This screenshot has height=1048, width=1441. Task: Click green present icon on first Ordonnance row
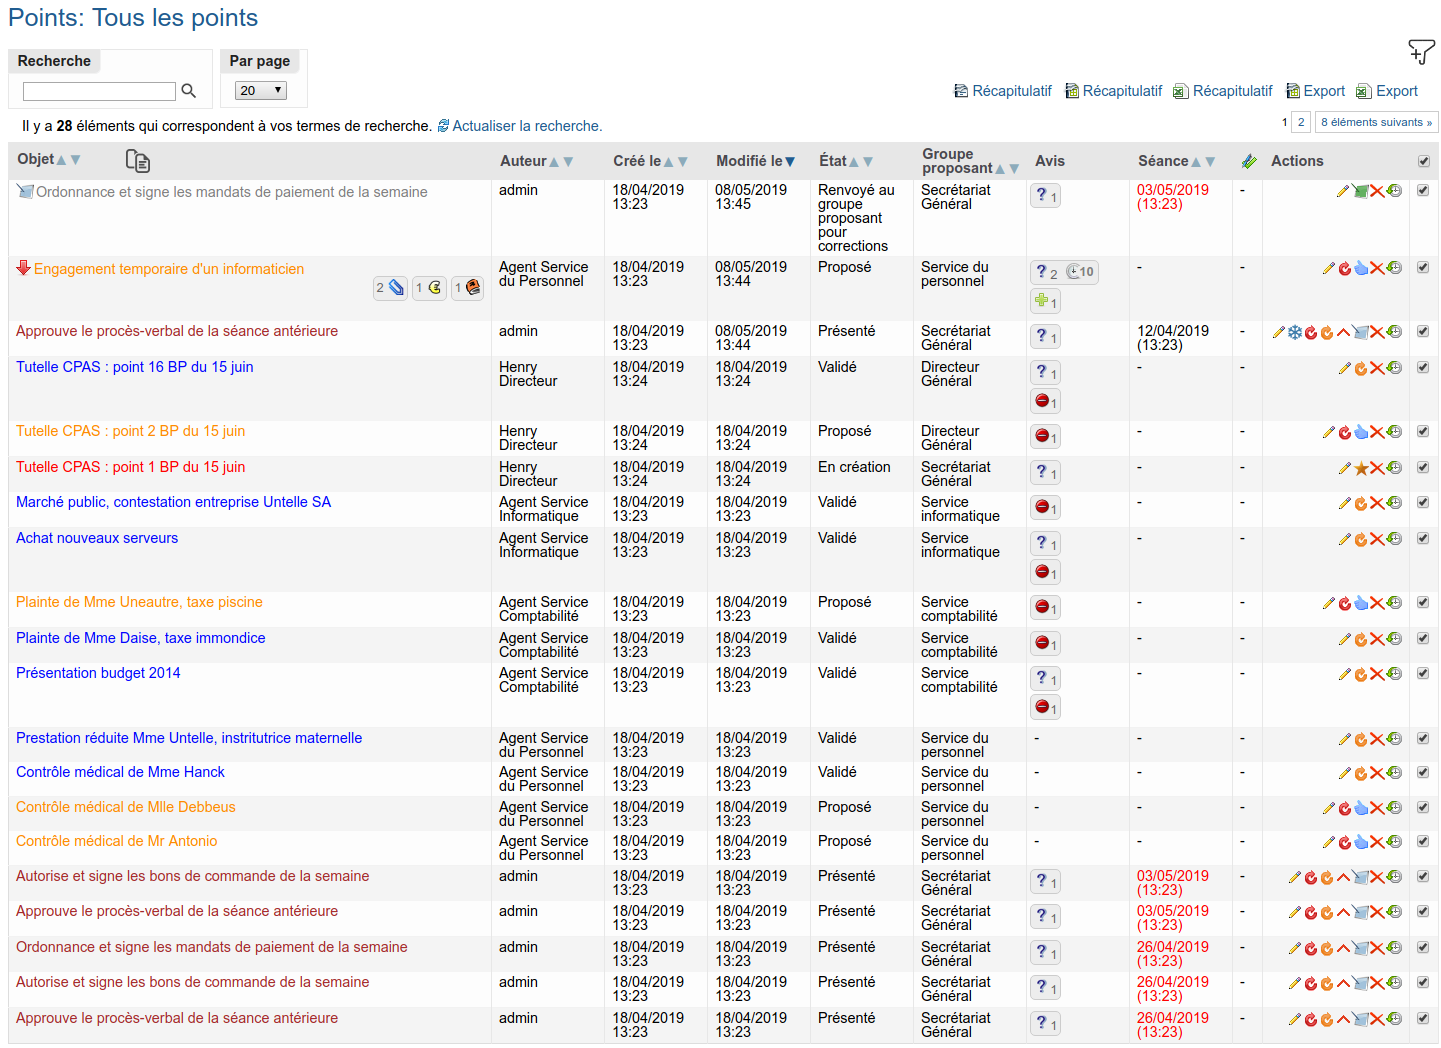(x=1361, y=191)
